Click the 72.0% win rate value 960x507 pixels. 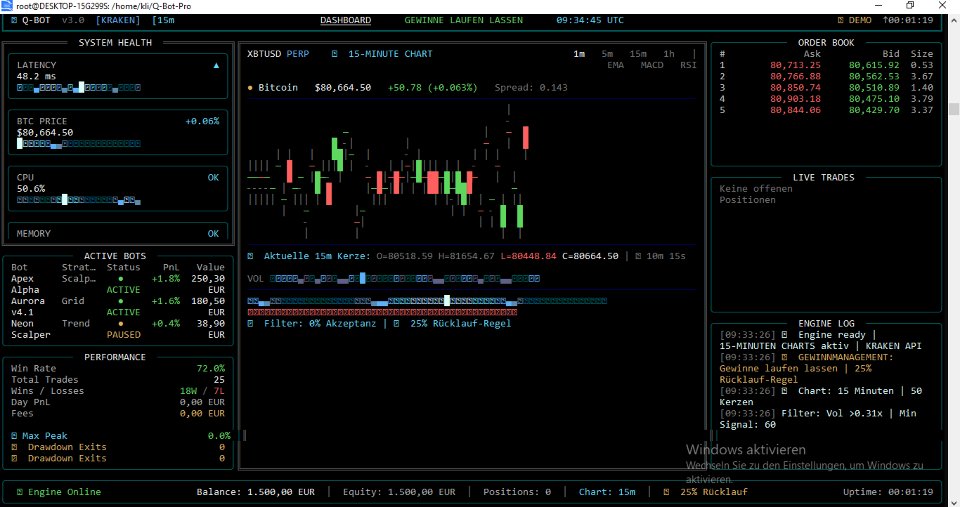click(x=211, y=369)
